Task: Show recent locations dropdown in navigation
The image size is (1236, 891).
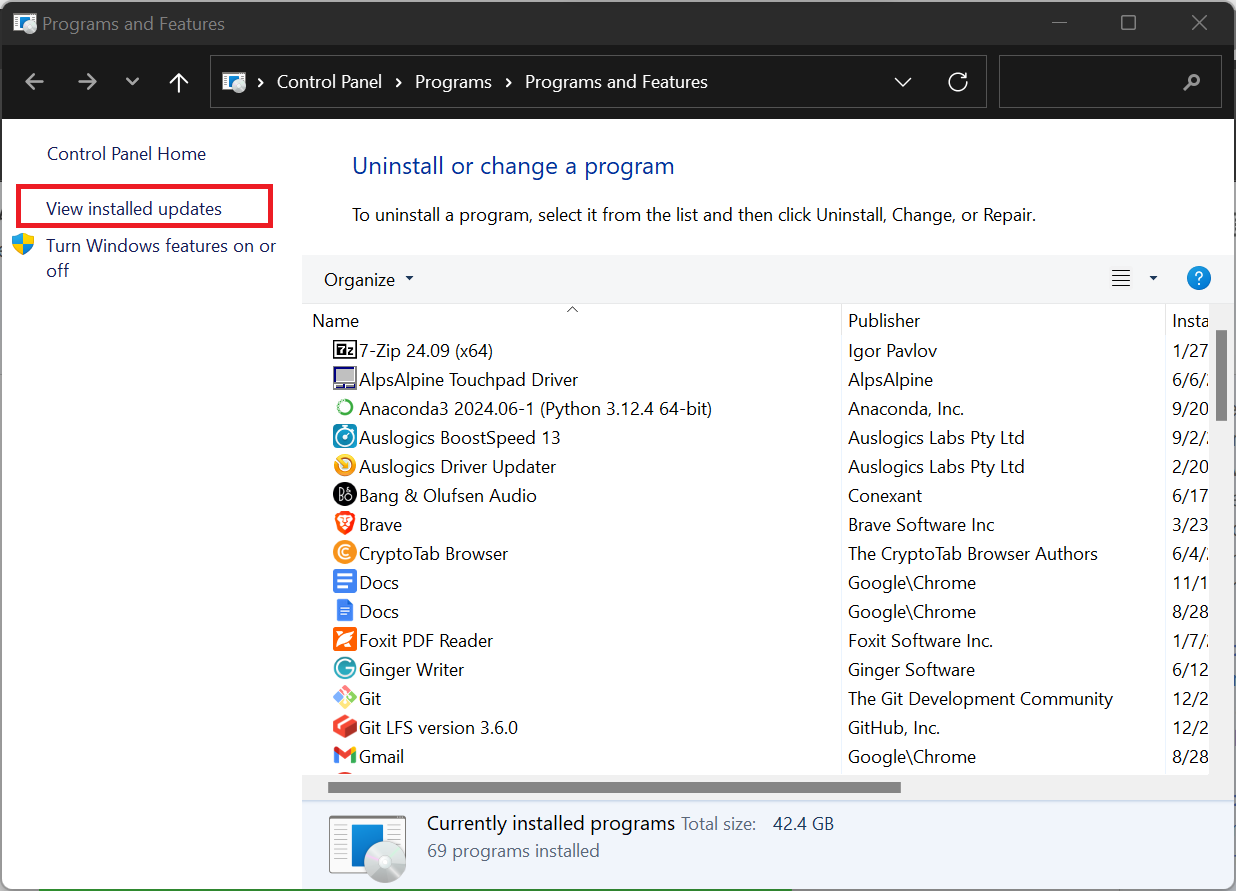Action: click(132, 82)
